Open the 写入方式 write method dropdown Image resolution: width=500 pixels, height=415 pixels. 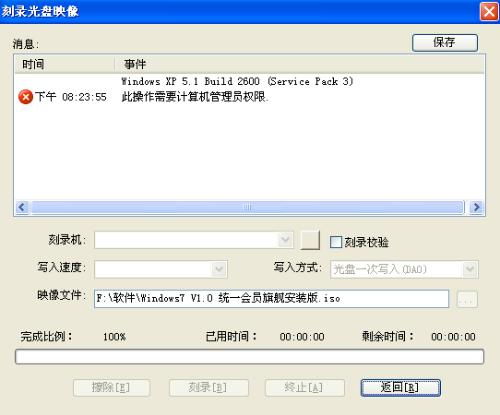point(404,269)
